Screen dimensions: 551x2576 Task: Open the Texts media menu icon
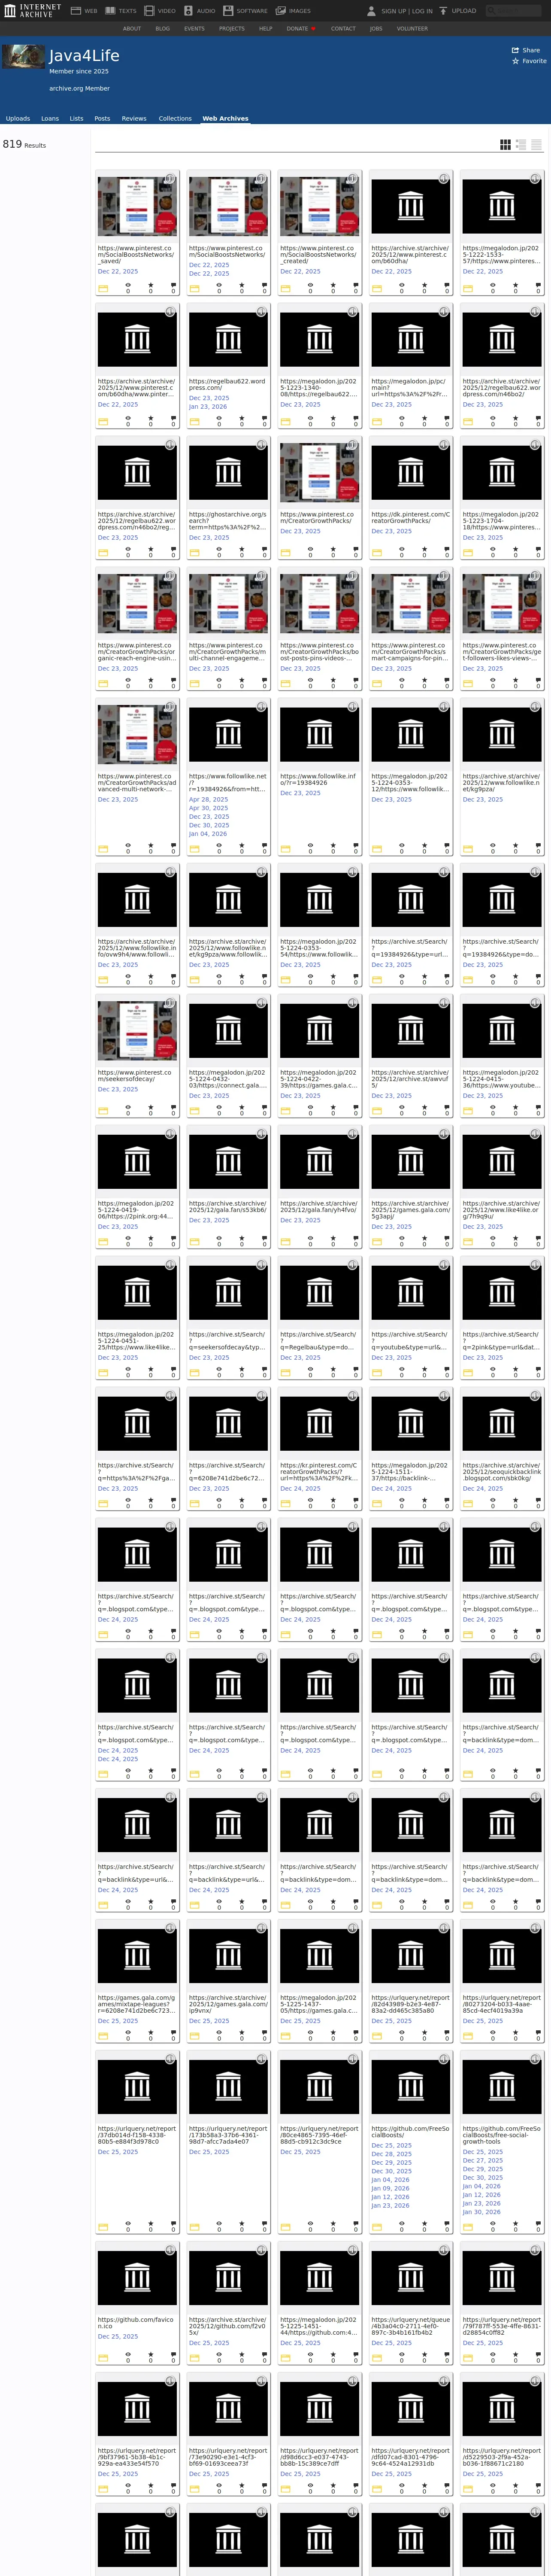click(x=110, y=11)
